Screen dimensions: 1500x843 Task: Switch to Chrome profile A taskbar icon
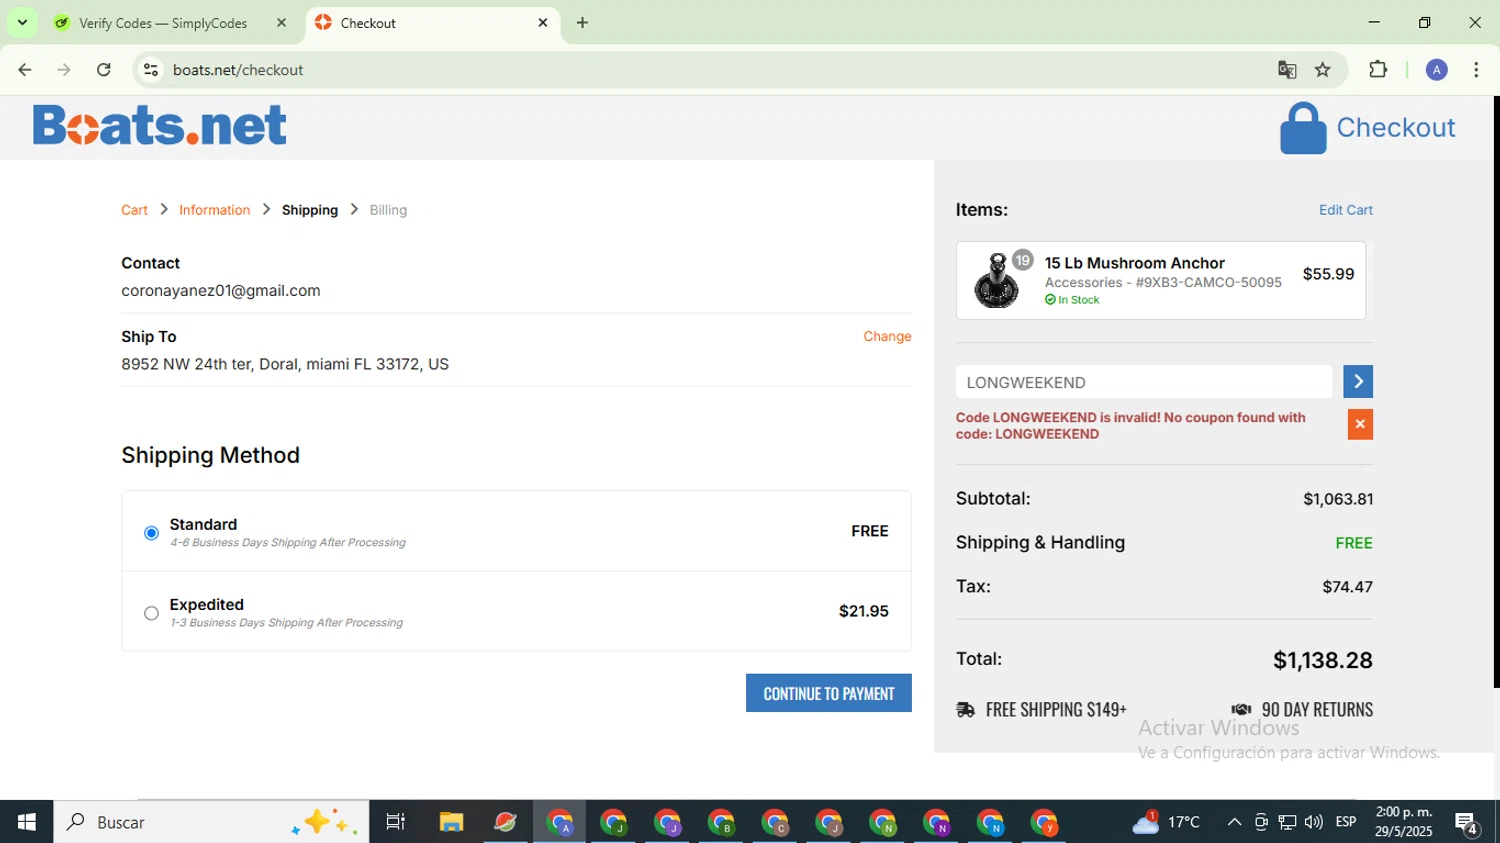[x=559, y=822]
